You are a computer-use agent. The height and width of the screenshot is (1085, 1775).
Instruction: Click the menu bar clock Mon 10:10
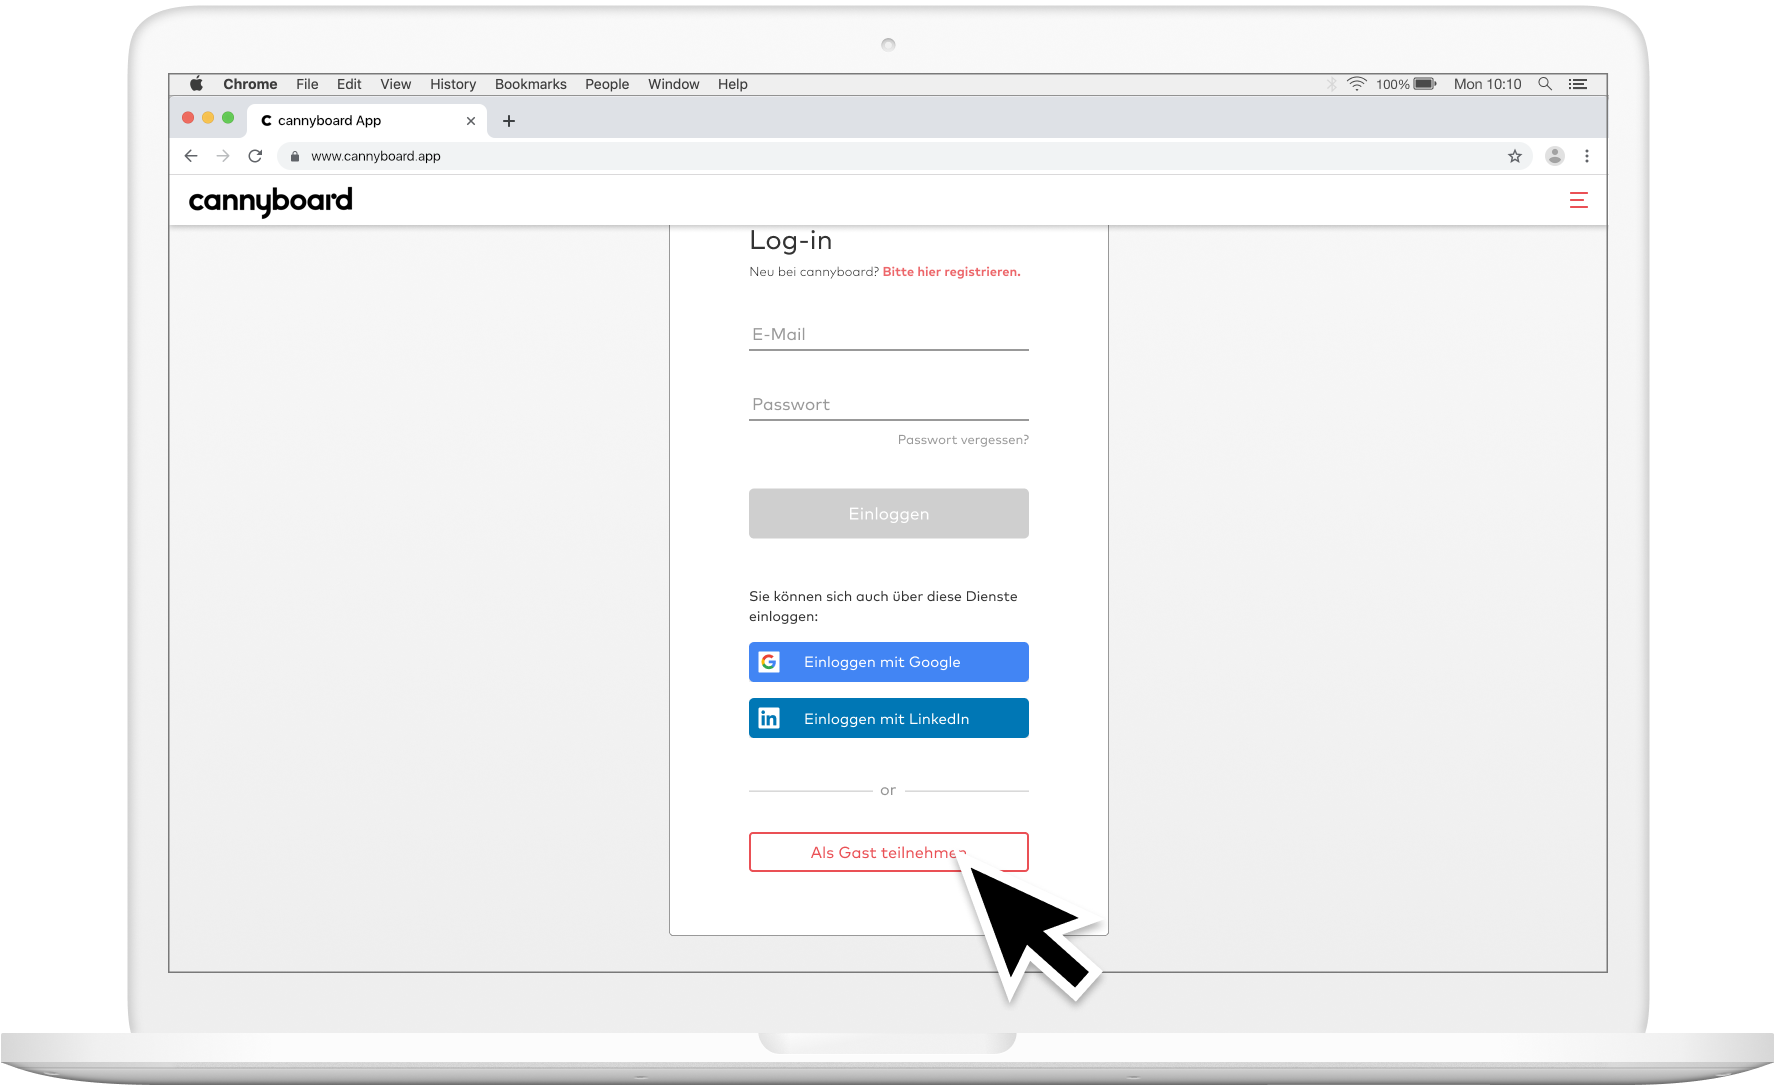[x=1488, y=84]
